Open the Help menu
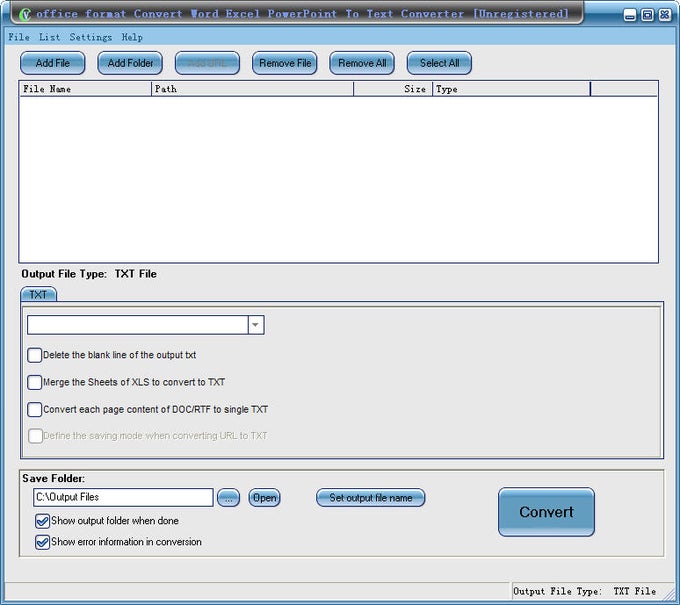The height and width of the screenshot is (605, 680). [x=132, y=37]
